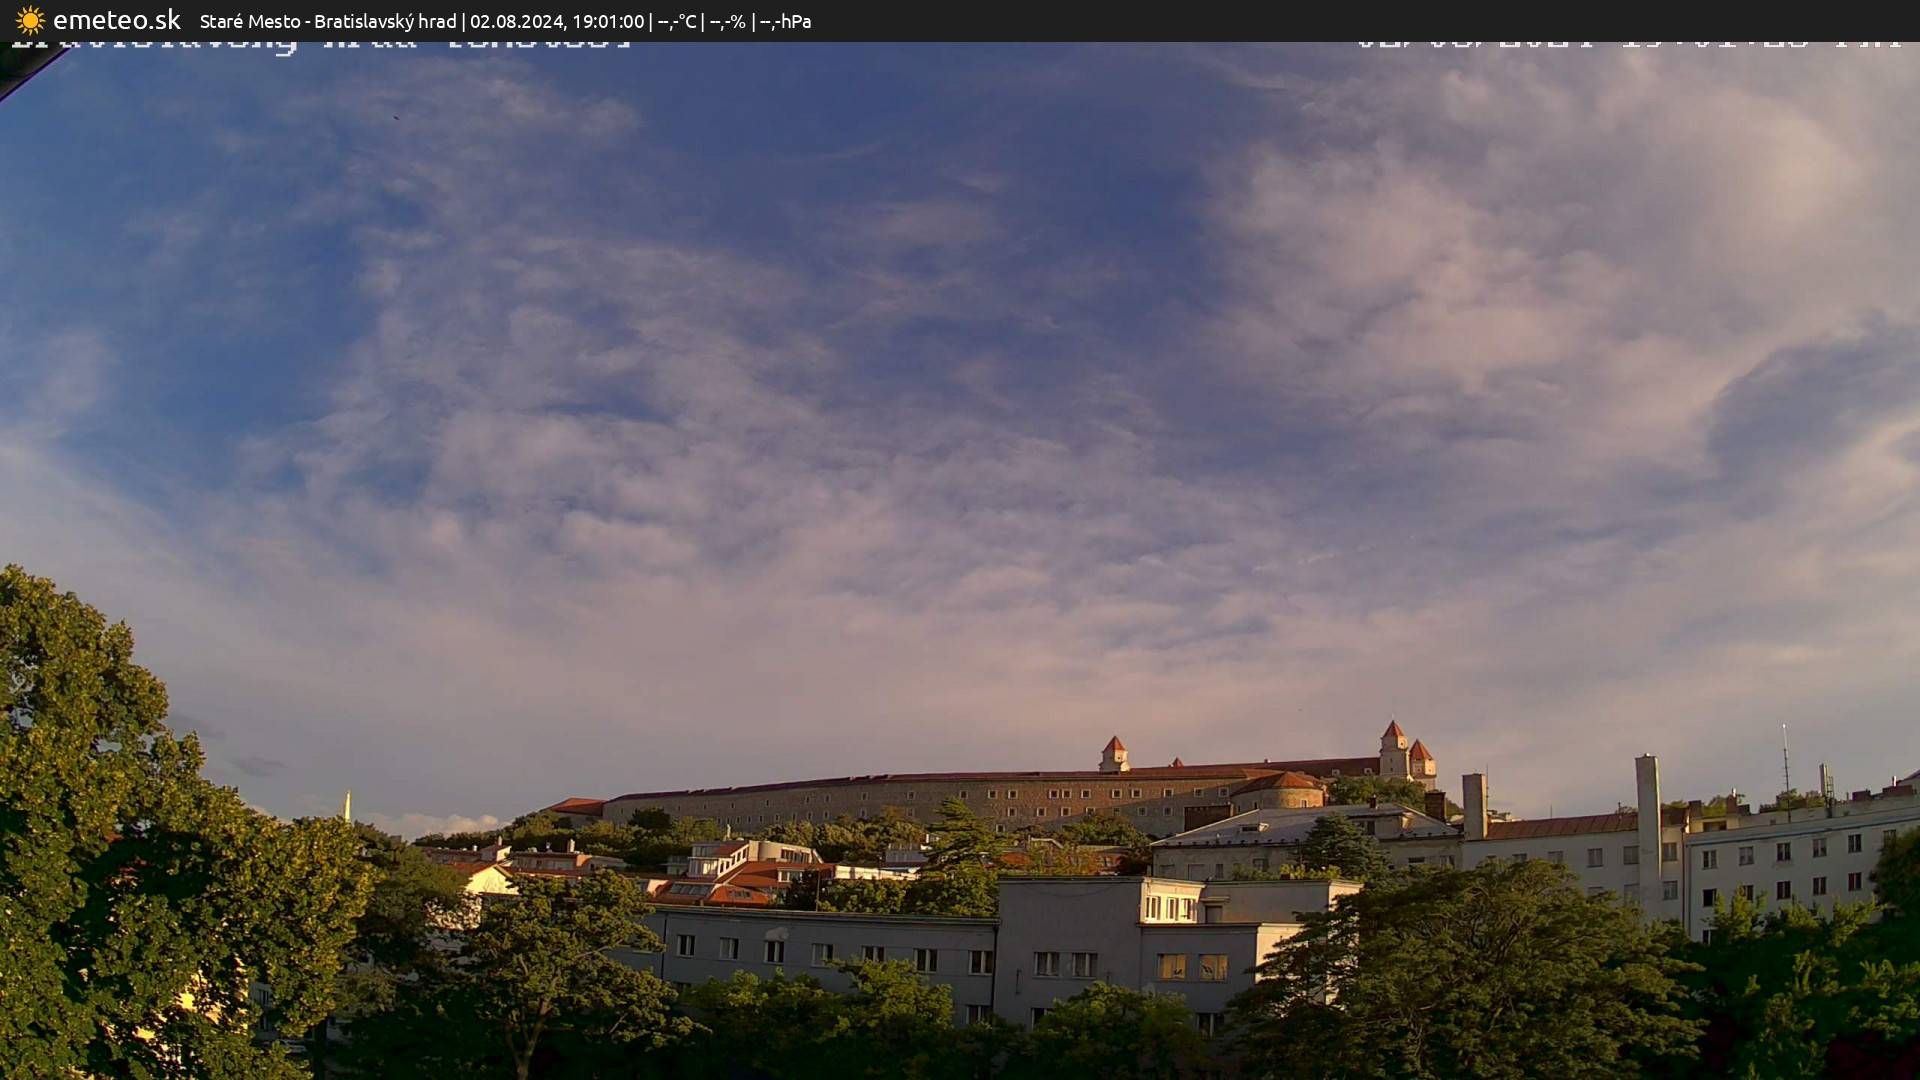Viewport: 1920px width, 1080px height.
Task: Click the sky area of the webcam feed
Action: pos(960,350)
